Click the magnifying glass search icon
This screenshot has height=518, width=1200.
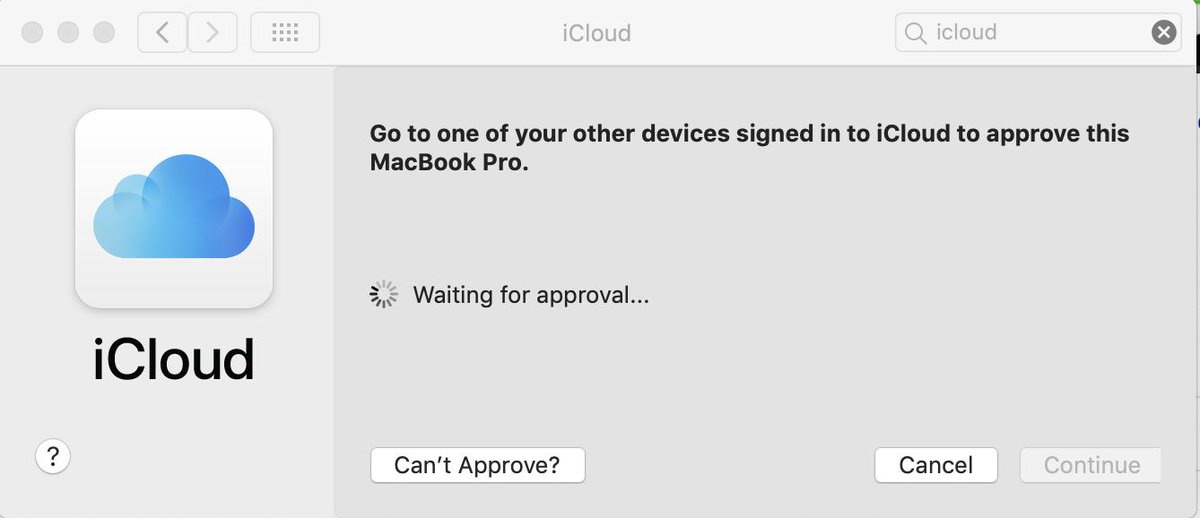(914, 33)
